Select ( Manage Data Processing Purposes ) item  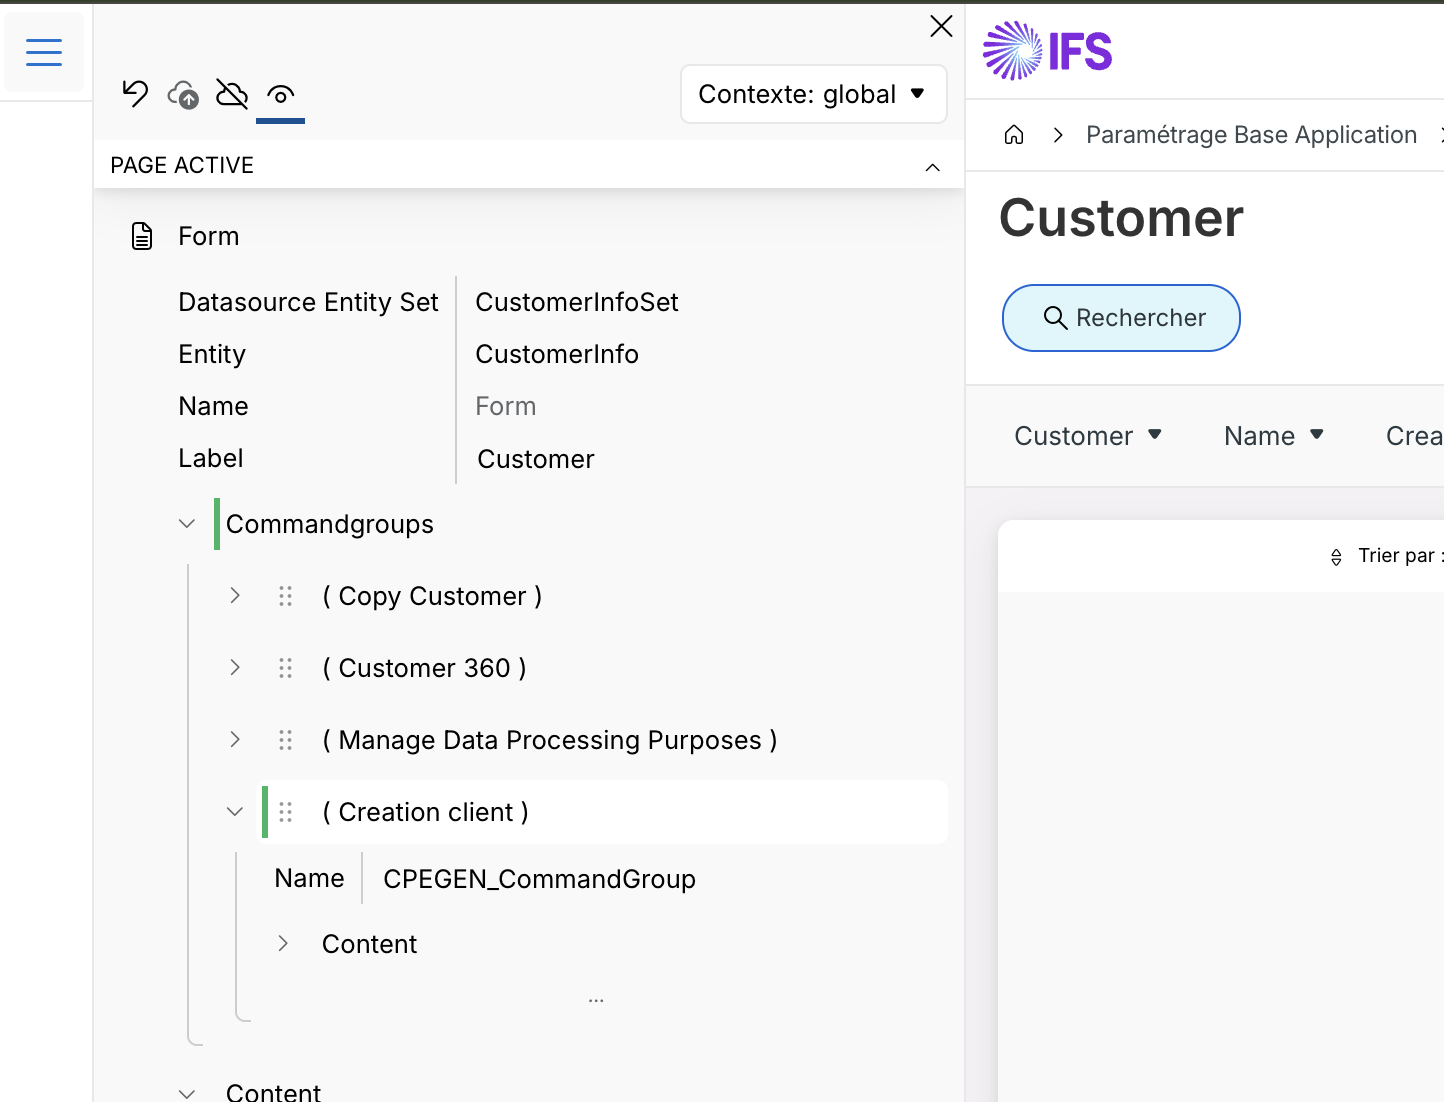tap(550, 740)
